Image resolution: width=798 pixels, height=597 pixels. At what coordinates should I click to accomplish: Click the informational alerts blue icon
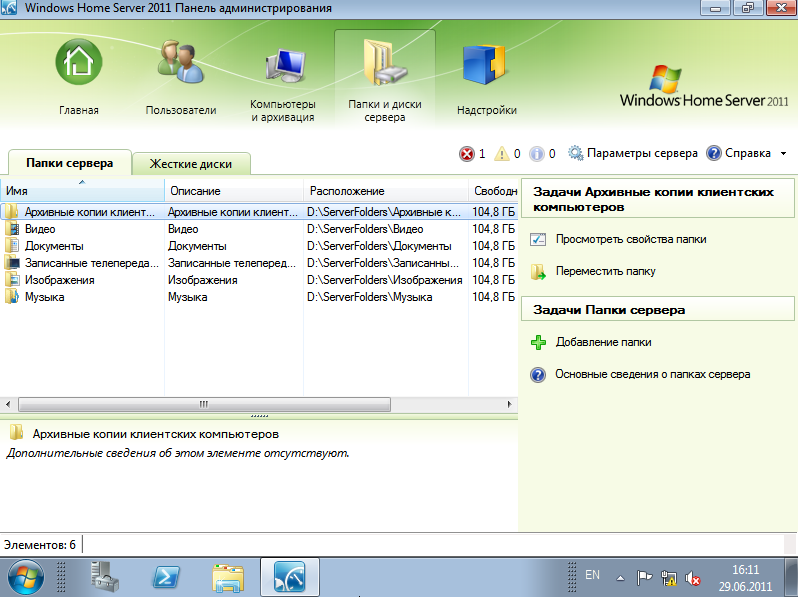[x=537, y=154]
